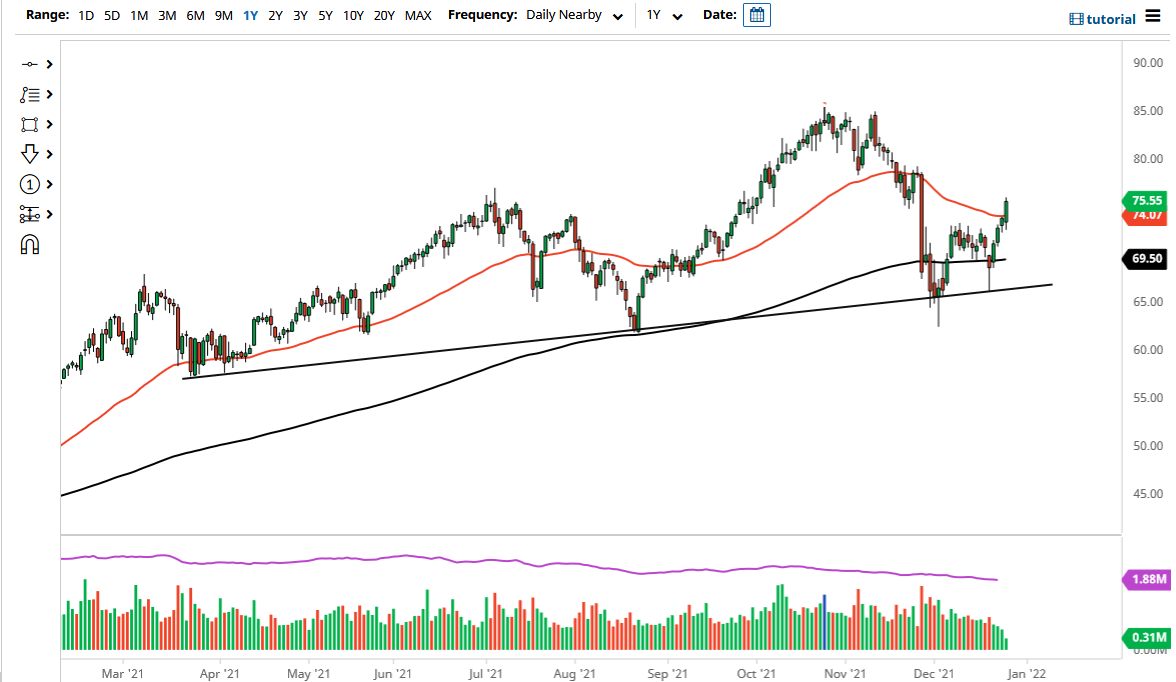This screenshot has width=1176, height=682.
Task: Click the 5D range option
Action: 111,15
